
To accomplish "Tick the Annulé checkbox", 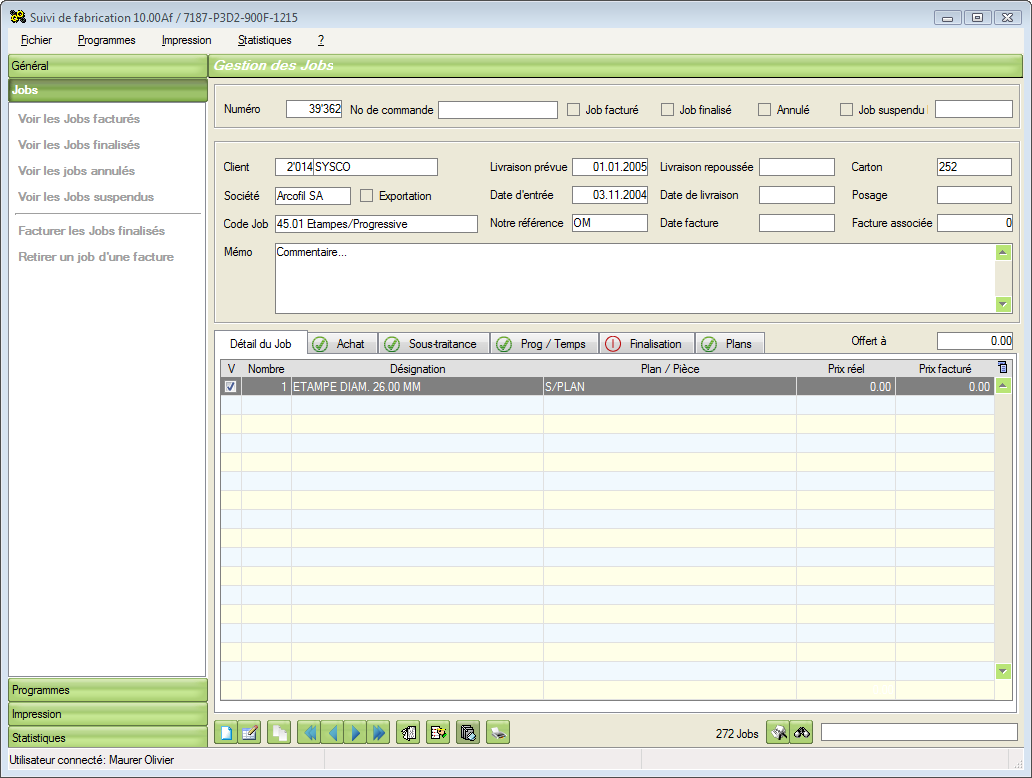I will [765, 110].
